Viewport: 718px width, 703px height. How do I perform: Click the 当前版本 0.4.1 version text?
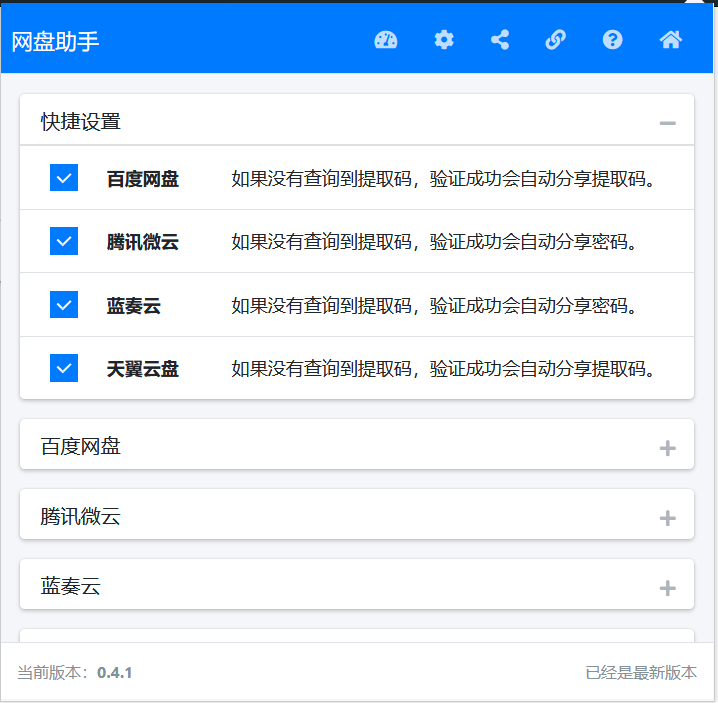point(75,673)
